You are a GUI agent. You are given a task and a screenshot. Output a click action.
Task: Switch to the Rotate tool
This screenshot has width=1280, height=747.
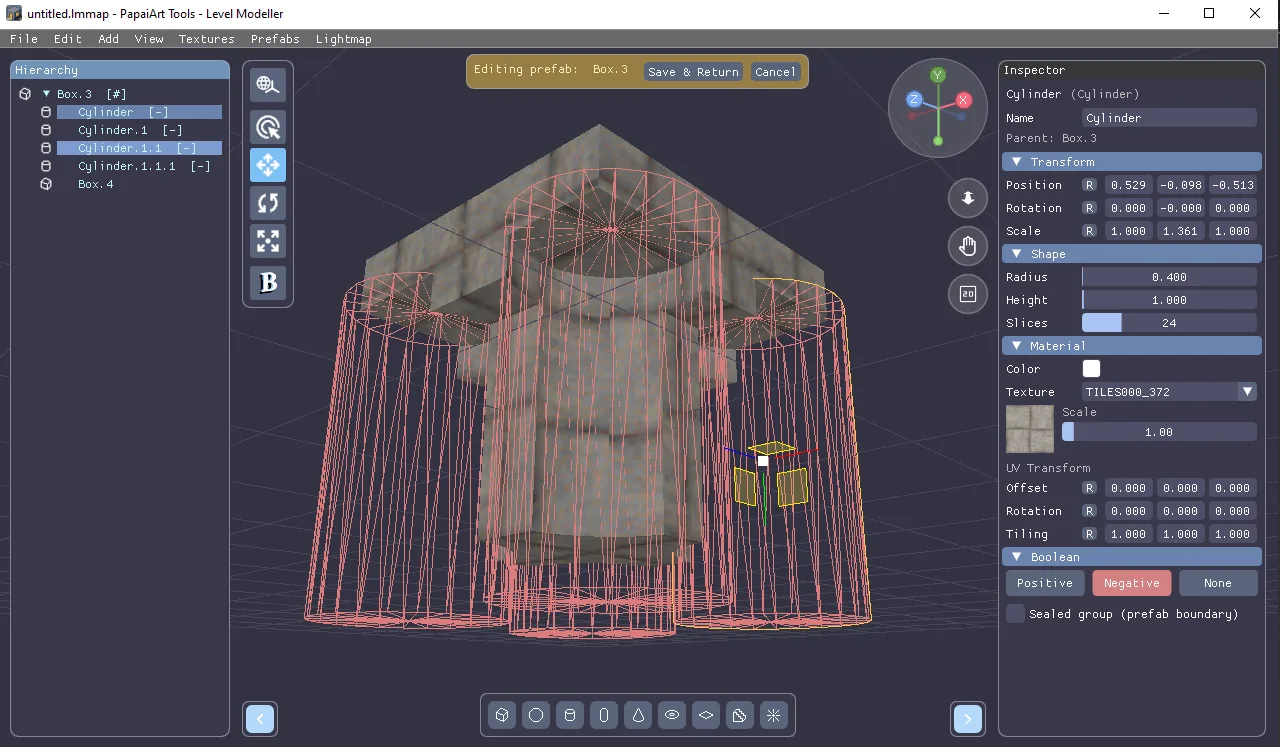tap(267, 203)
